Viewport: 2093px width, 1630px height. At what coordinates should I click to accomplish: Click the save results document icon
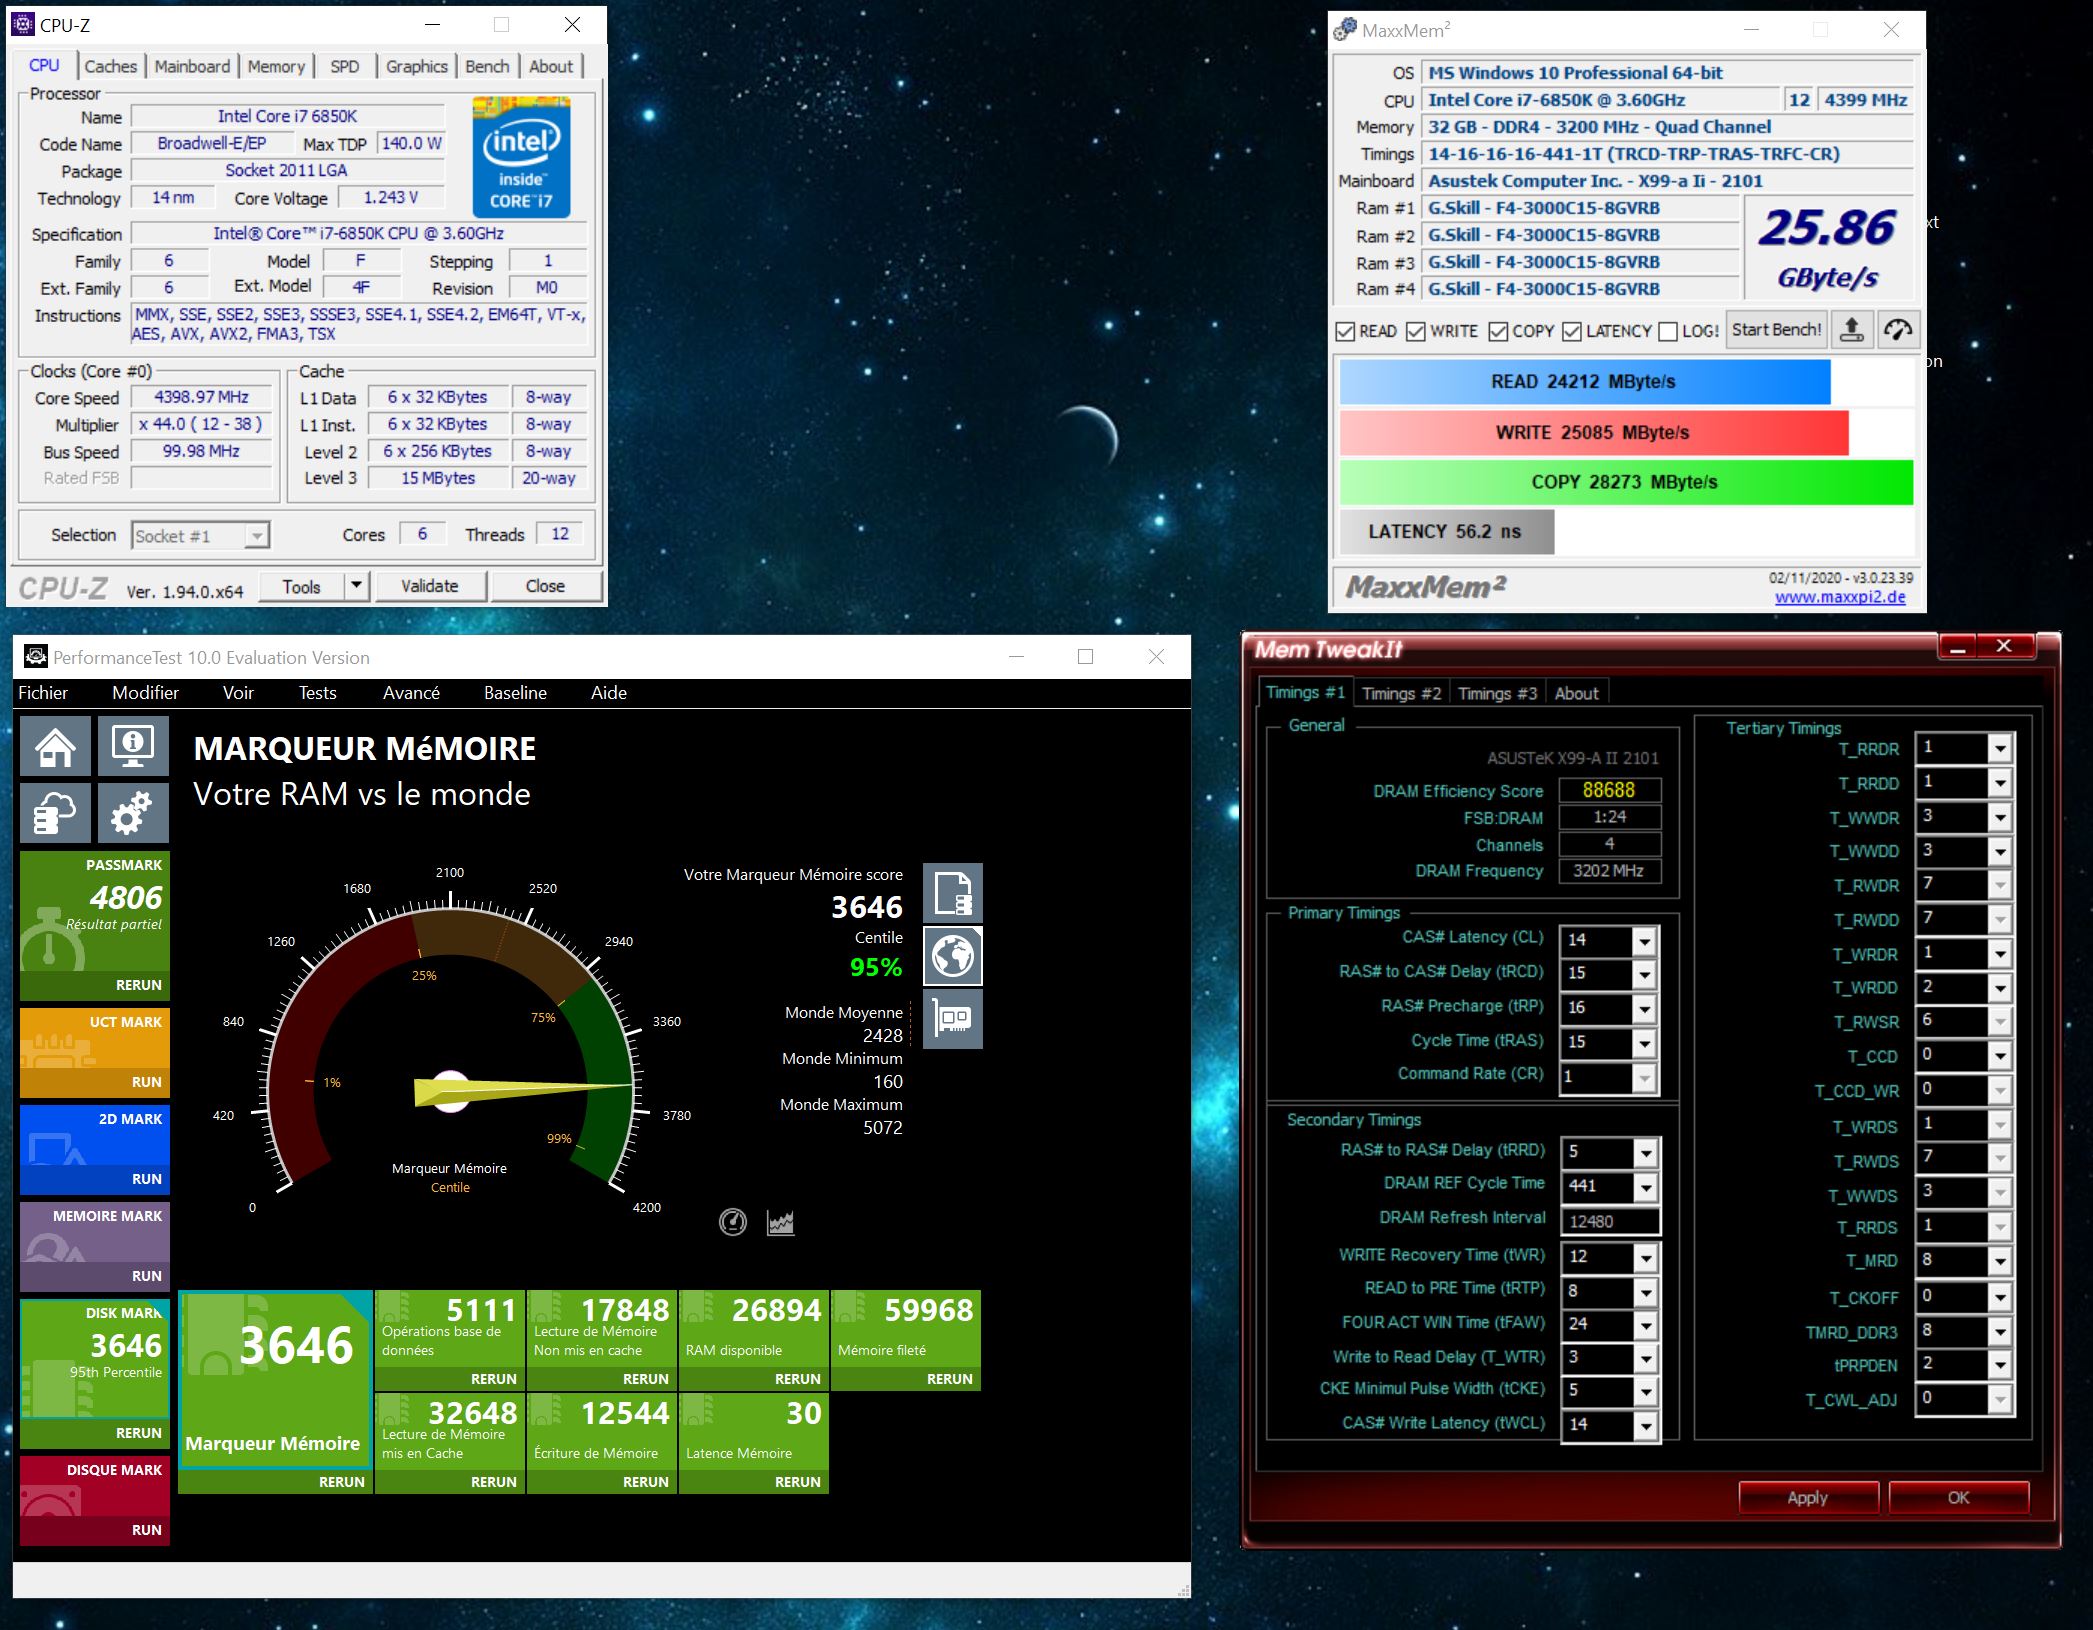[x=952, y=893]
